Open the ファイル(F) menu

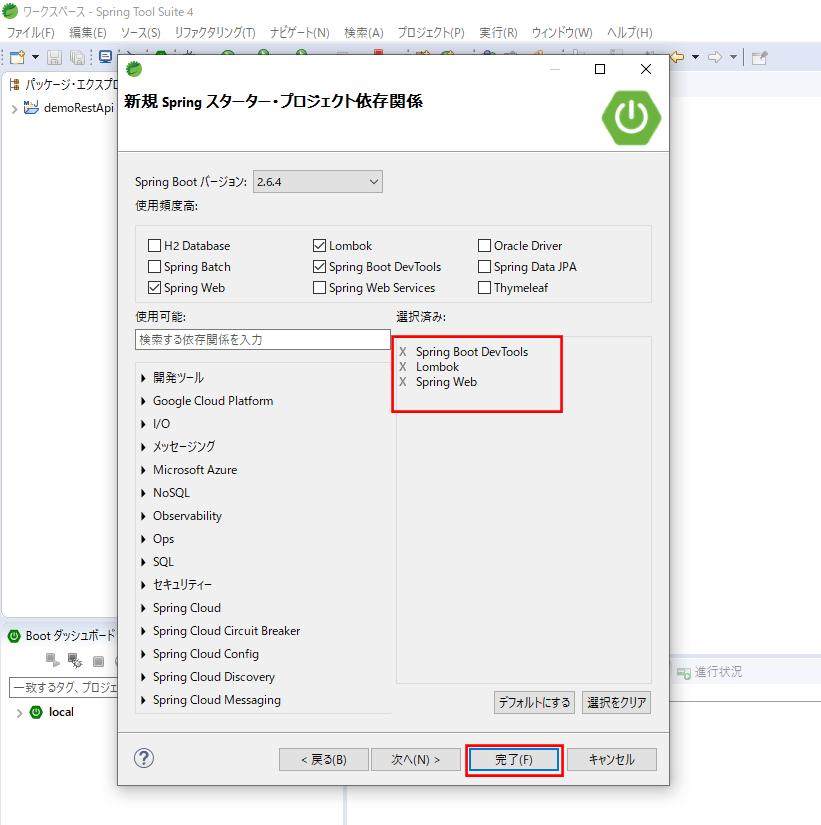coord(31,33)
